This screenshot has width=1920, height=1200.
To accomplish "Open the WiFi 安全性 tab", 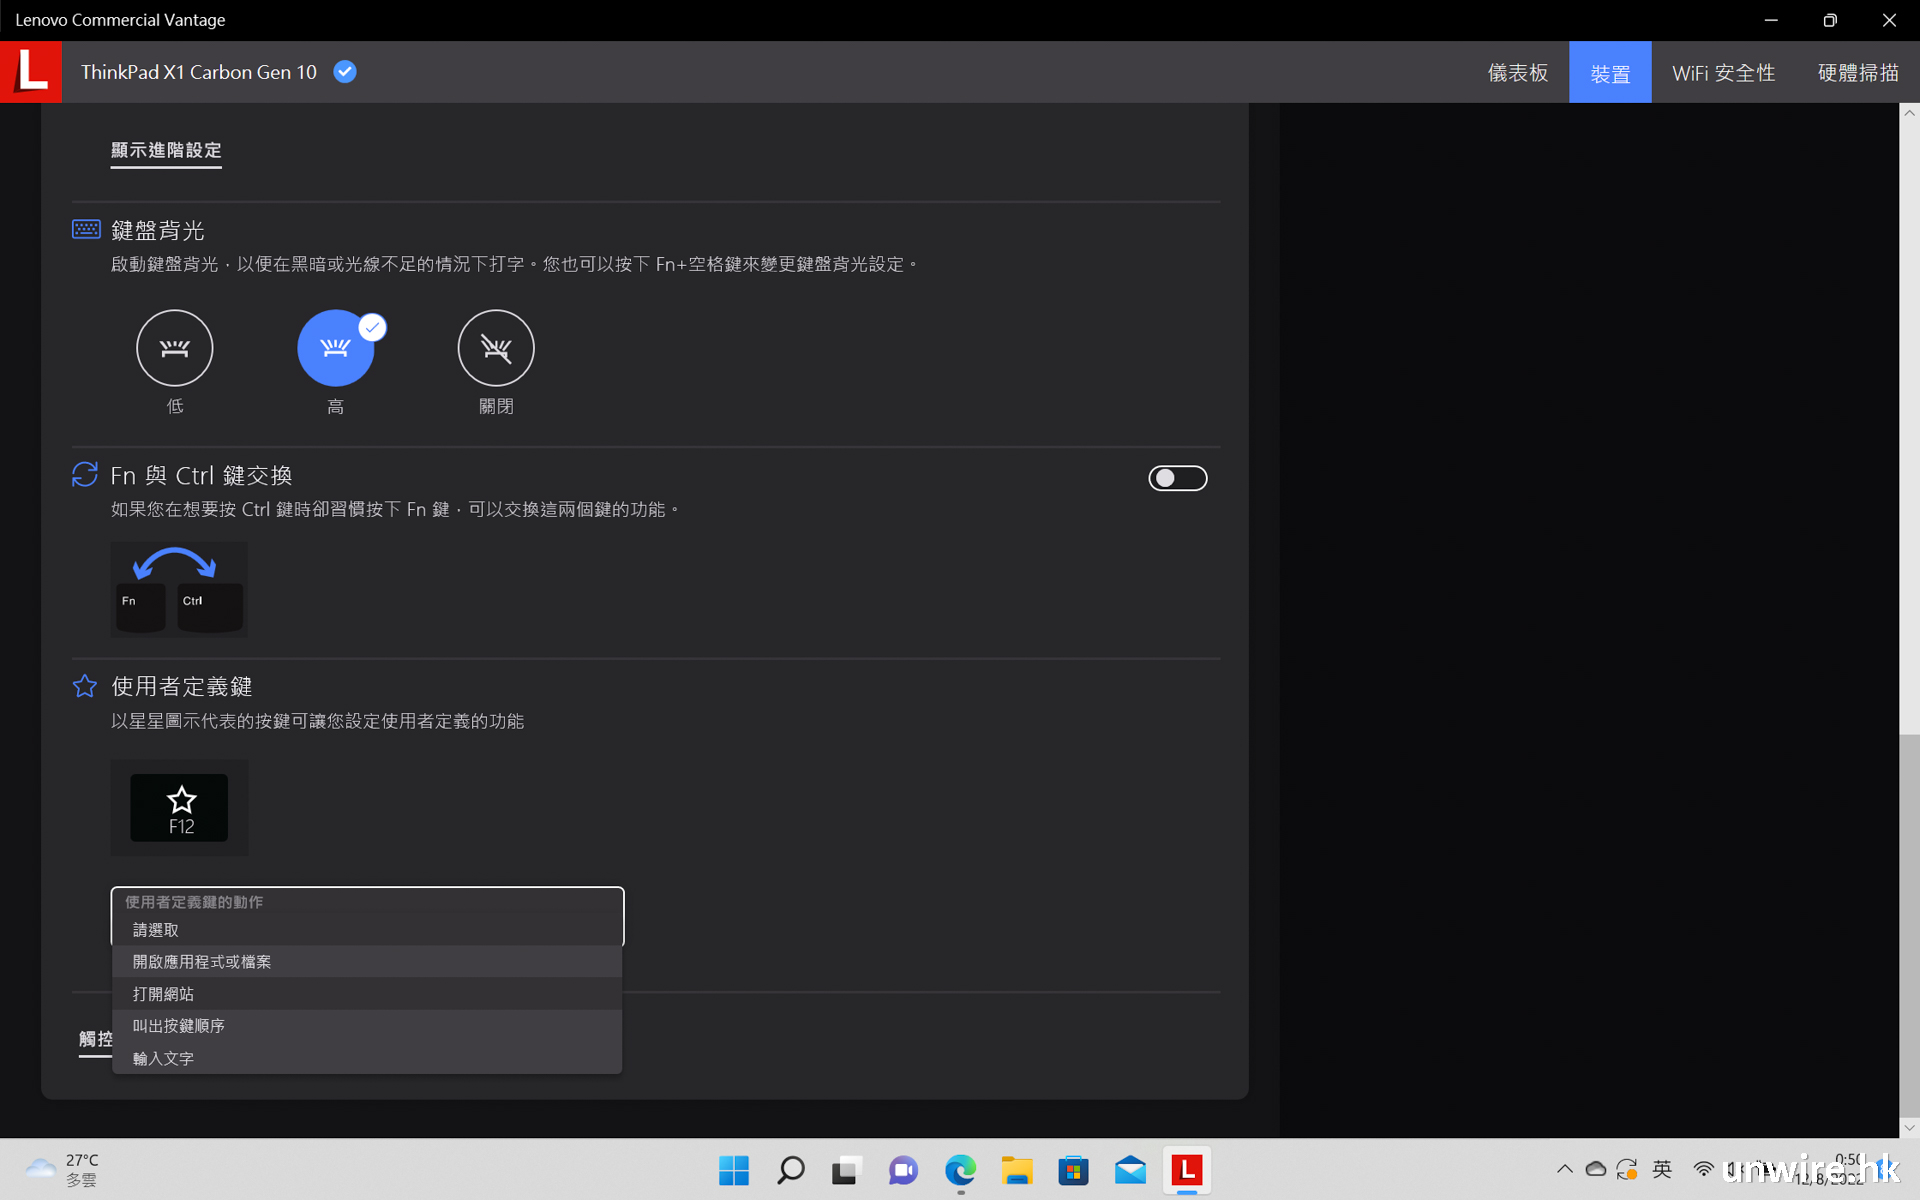I will click(1723, 73).
